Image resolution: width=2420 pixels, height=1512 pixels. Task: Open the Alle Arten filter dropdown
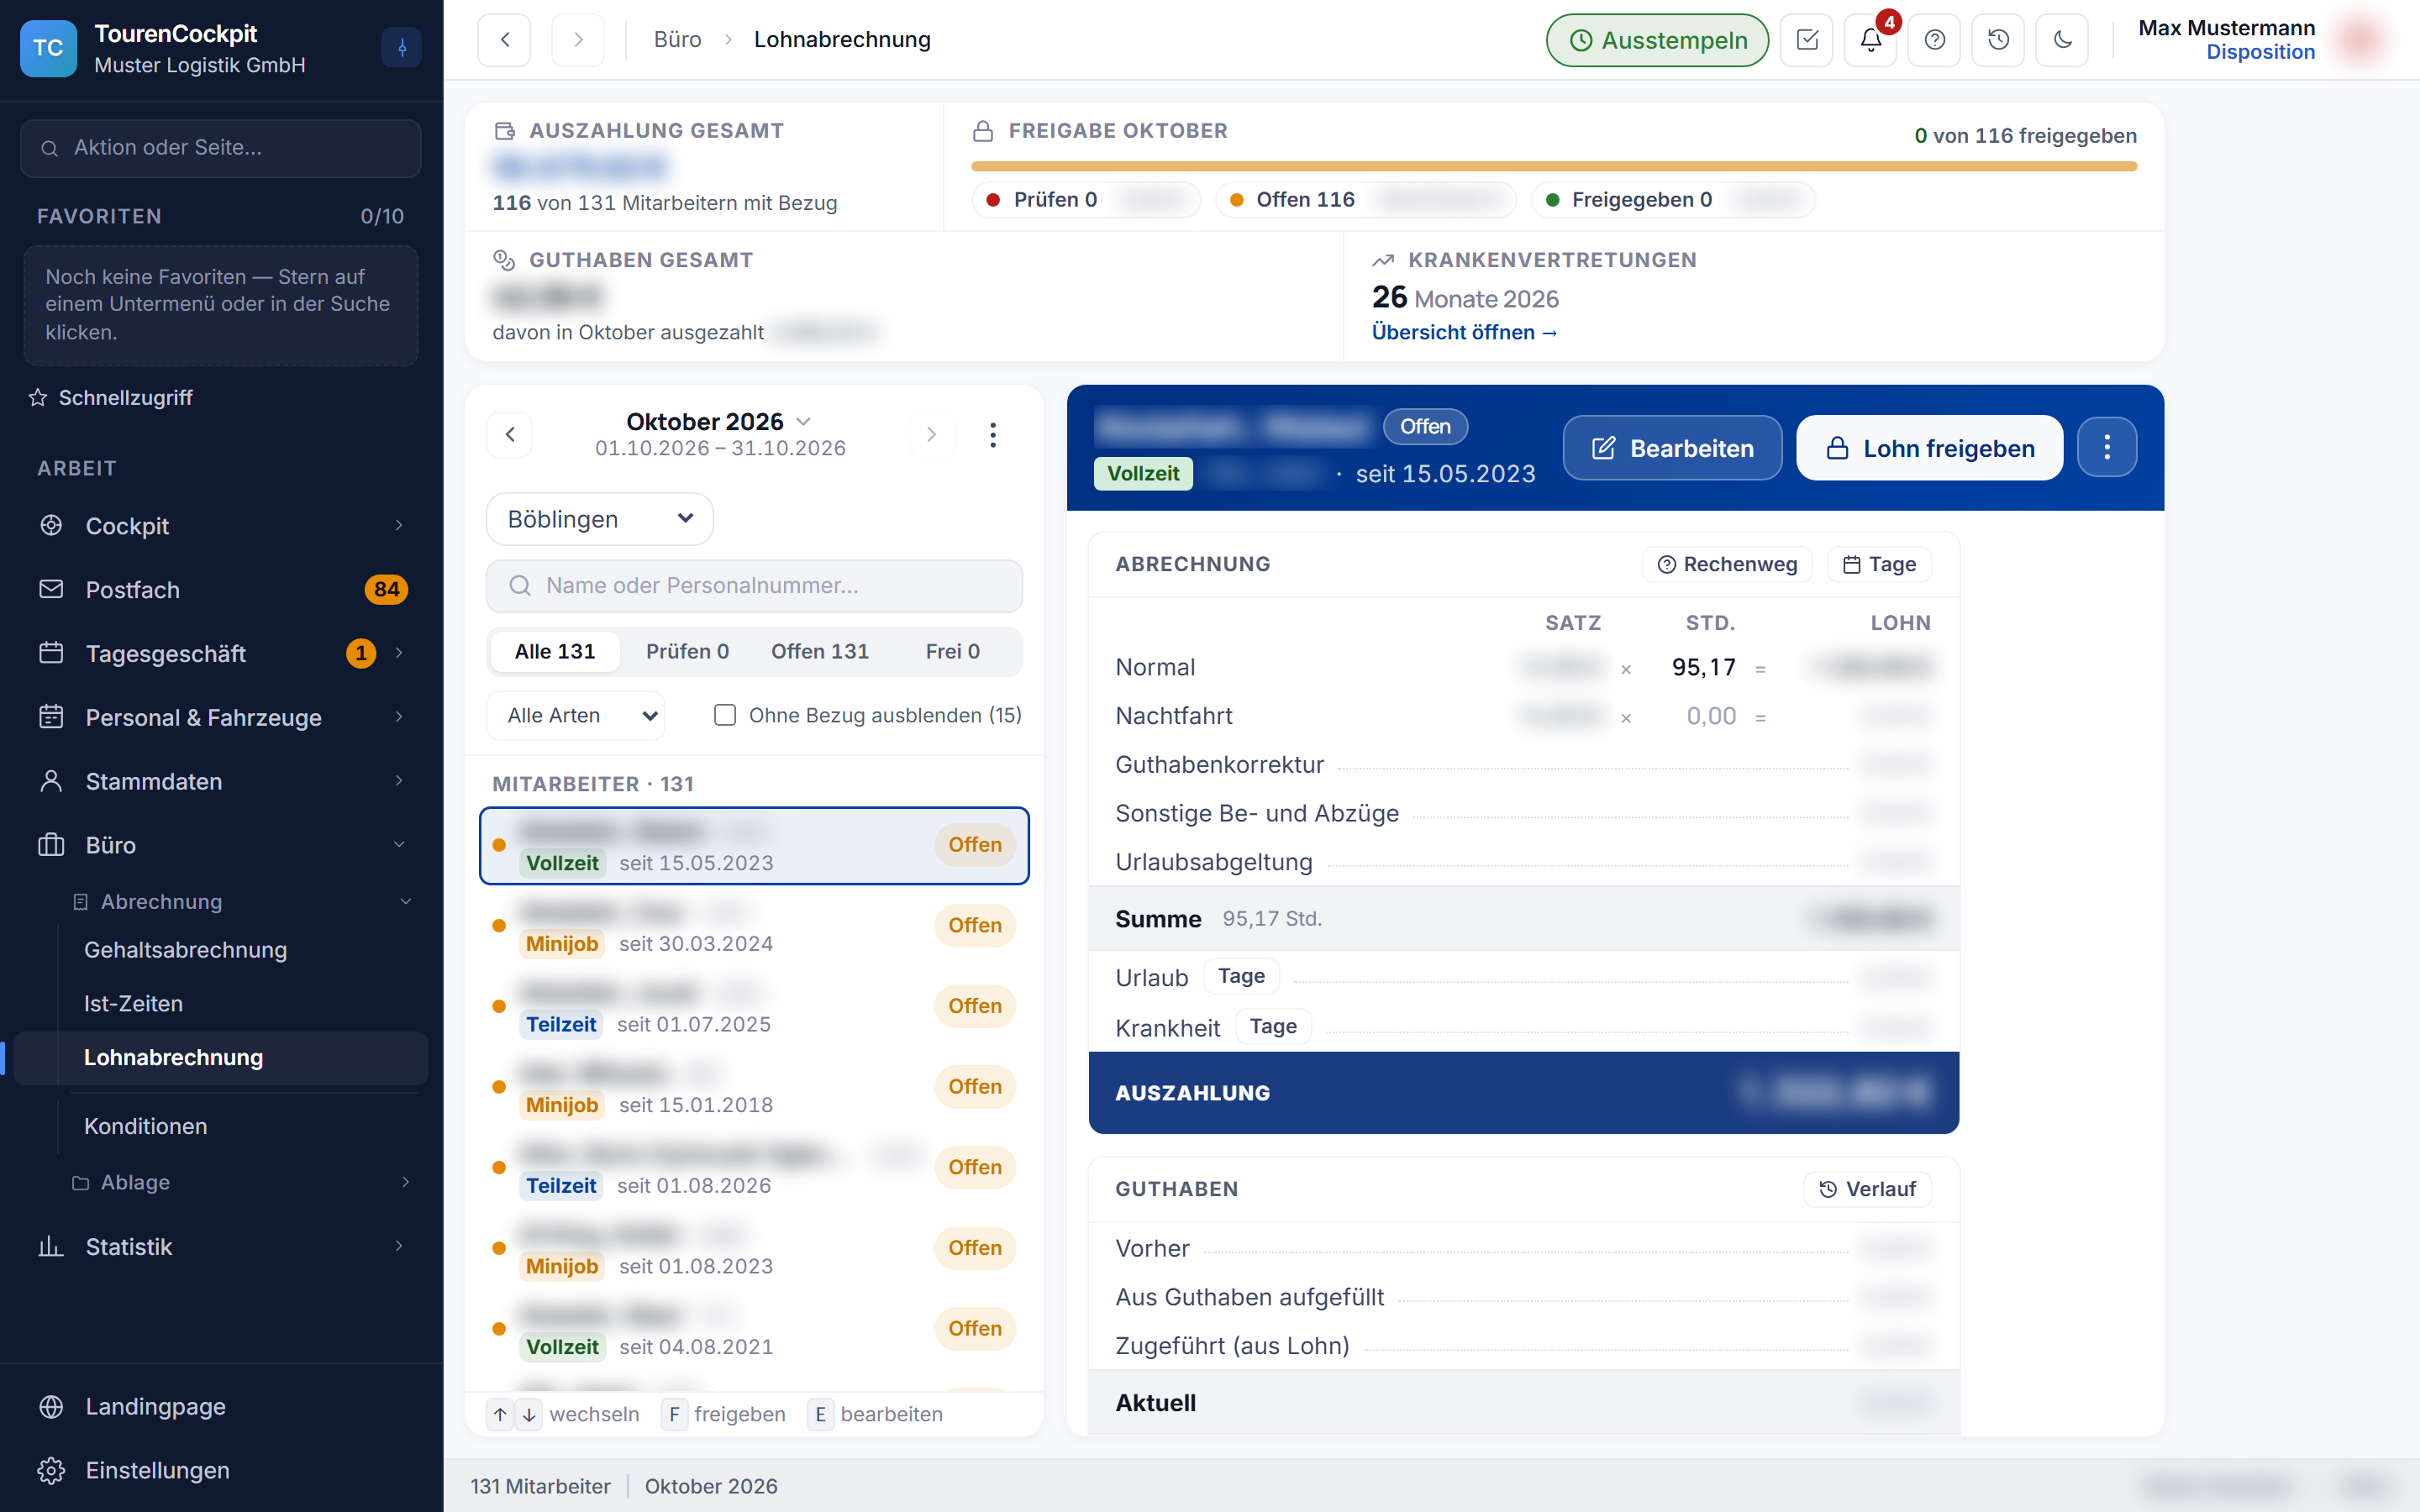pyautogui.click(x=576, y=715)
